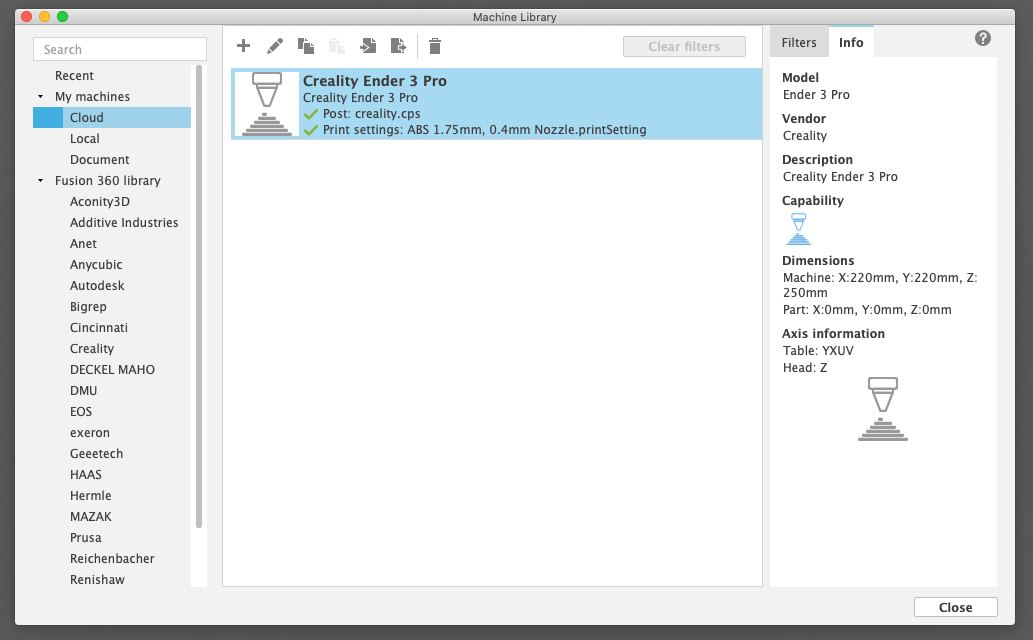The width and height of the screenshot is (1033, 640).
Task: Select the Cloud folder
Action: (x=112, y=117)
